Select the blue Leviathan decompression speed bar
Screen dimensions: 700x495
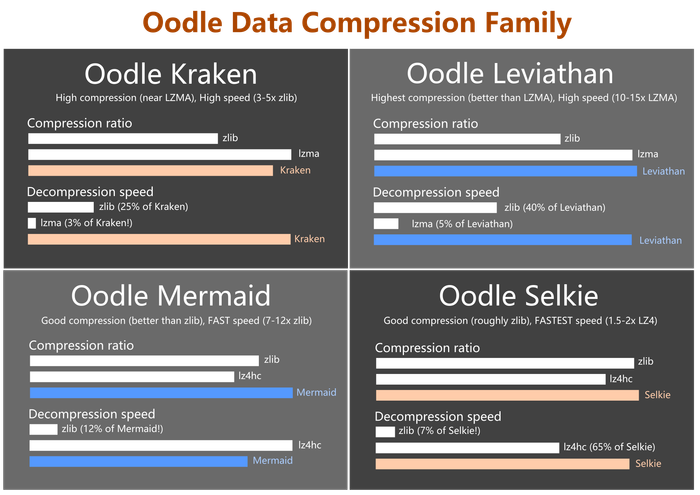502,240
